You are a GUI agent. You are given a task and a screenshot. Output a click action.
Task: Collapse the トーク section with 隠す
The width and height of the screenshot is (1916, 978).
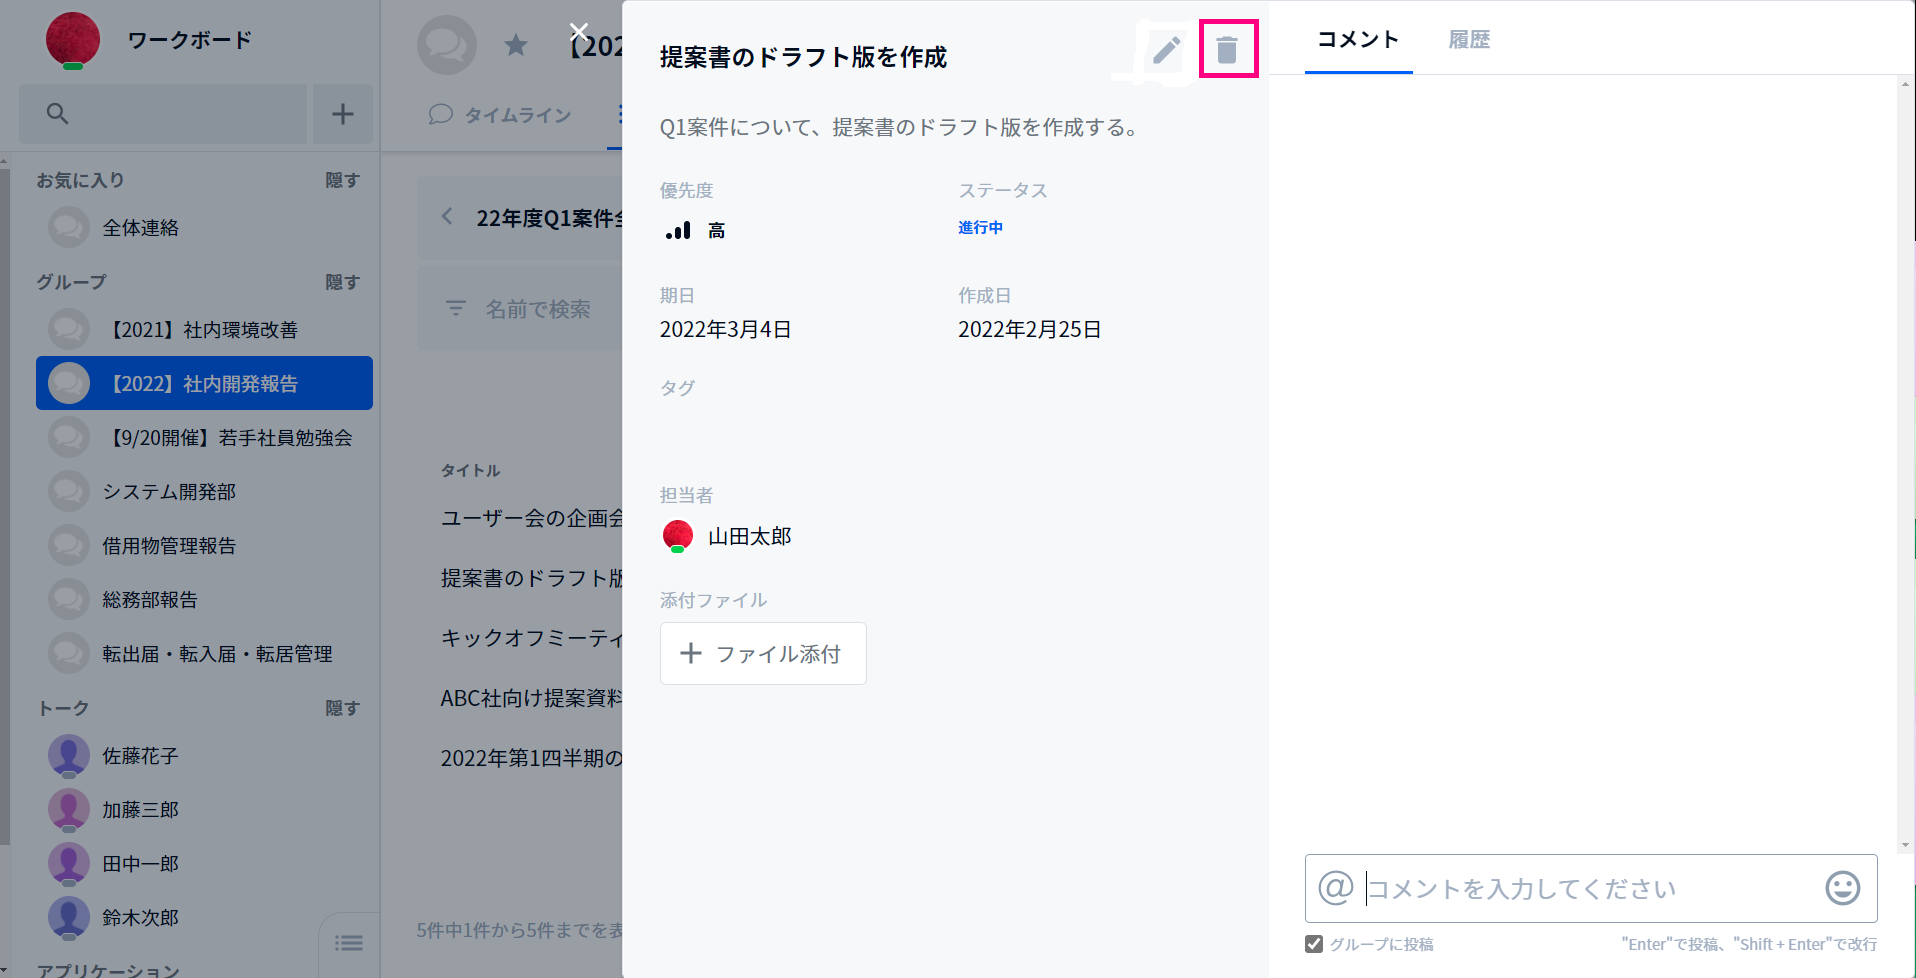342,708
